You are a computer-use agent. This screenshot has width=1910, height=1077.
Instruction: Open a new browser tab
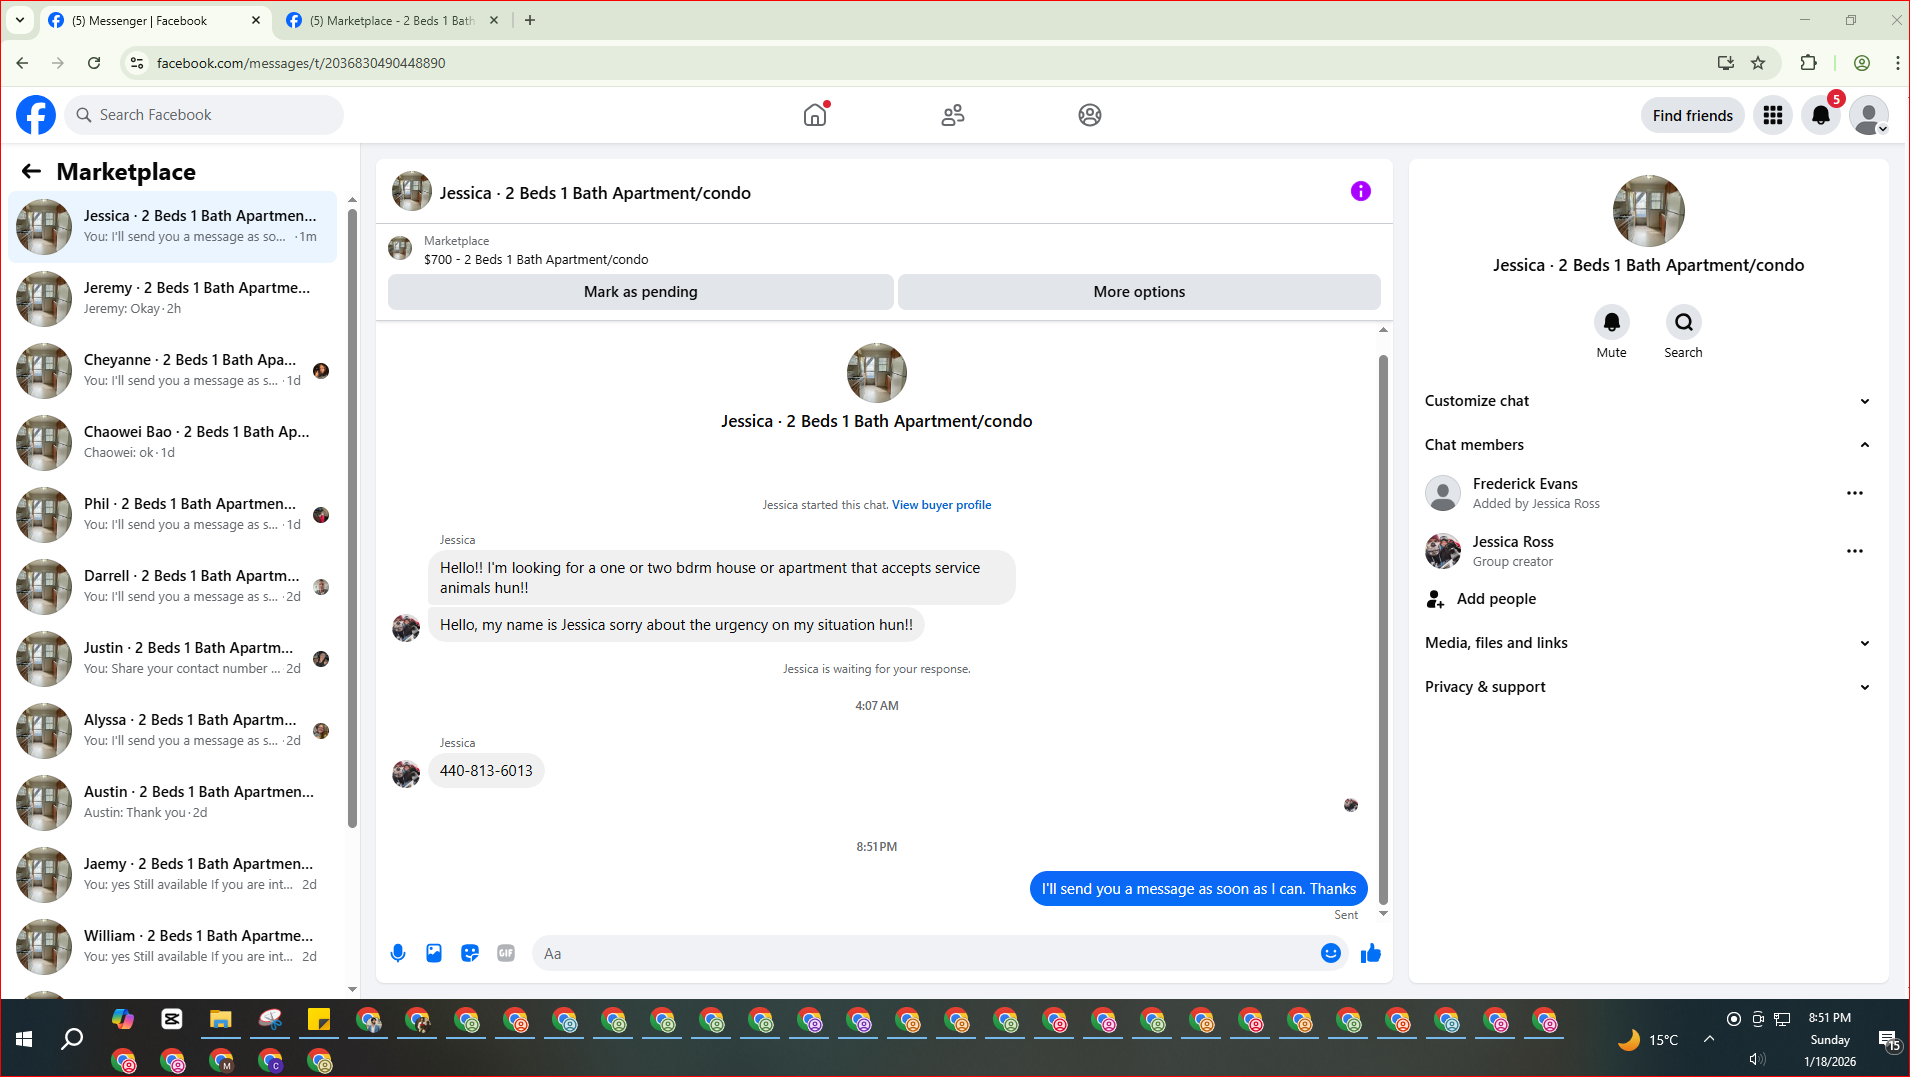(530, 20)
